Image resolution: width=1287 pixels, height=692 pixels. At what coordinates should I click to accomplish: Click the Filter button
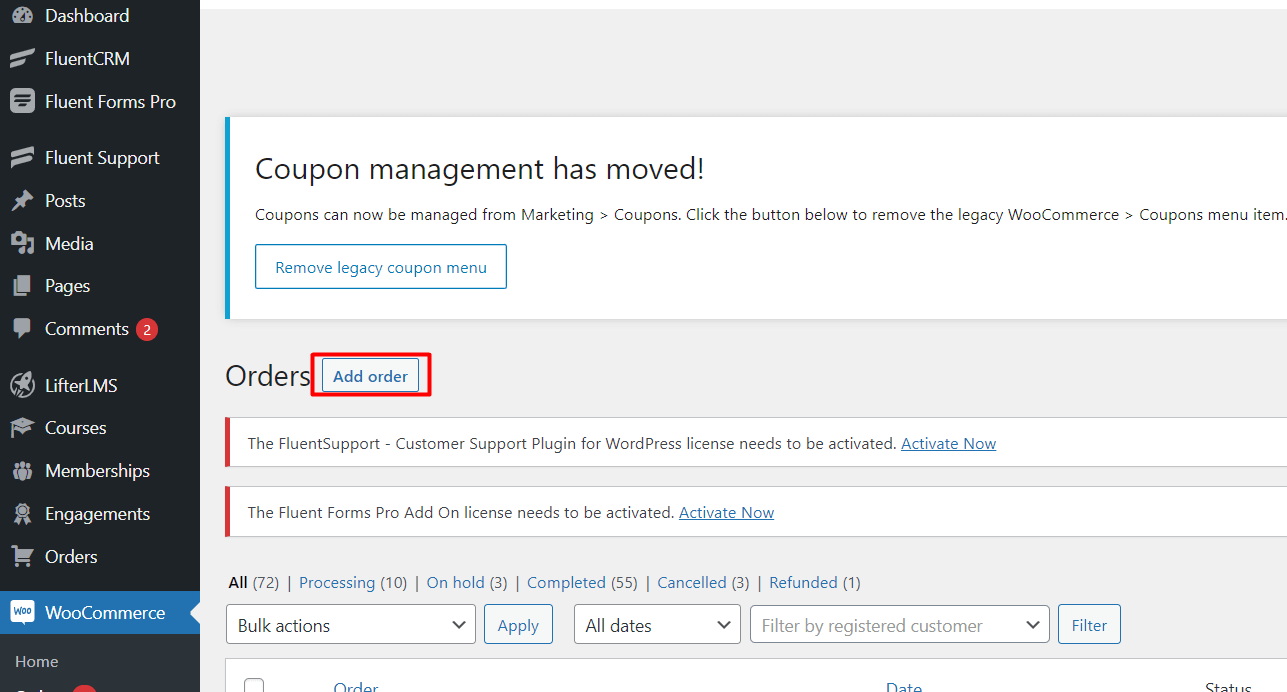click(x=1089, y=625)
